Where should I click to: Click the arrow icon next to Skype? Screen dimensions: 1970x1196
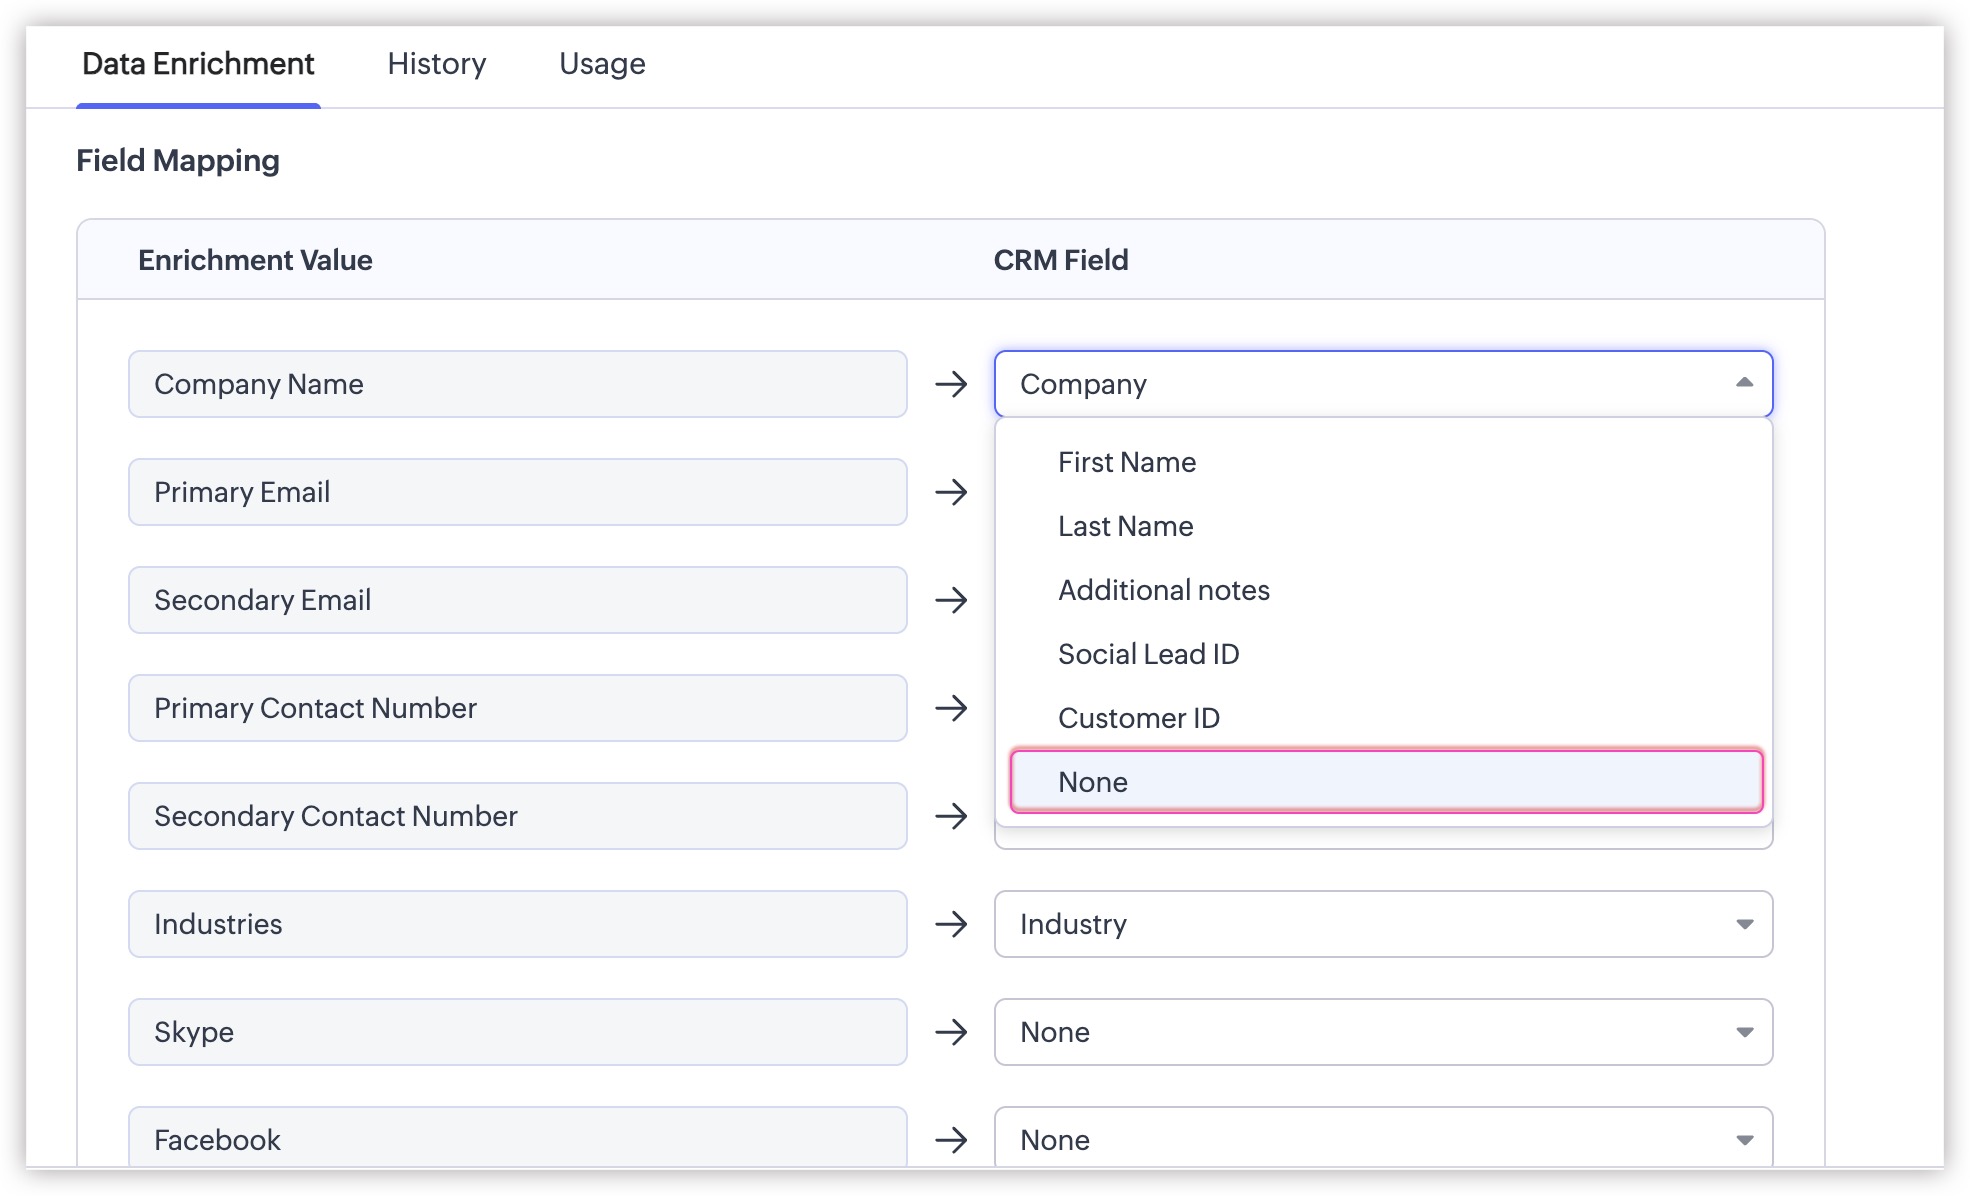point(951,1032)
